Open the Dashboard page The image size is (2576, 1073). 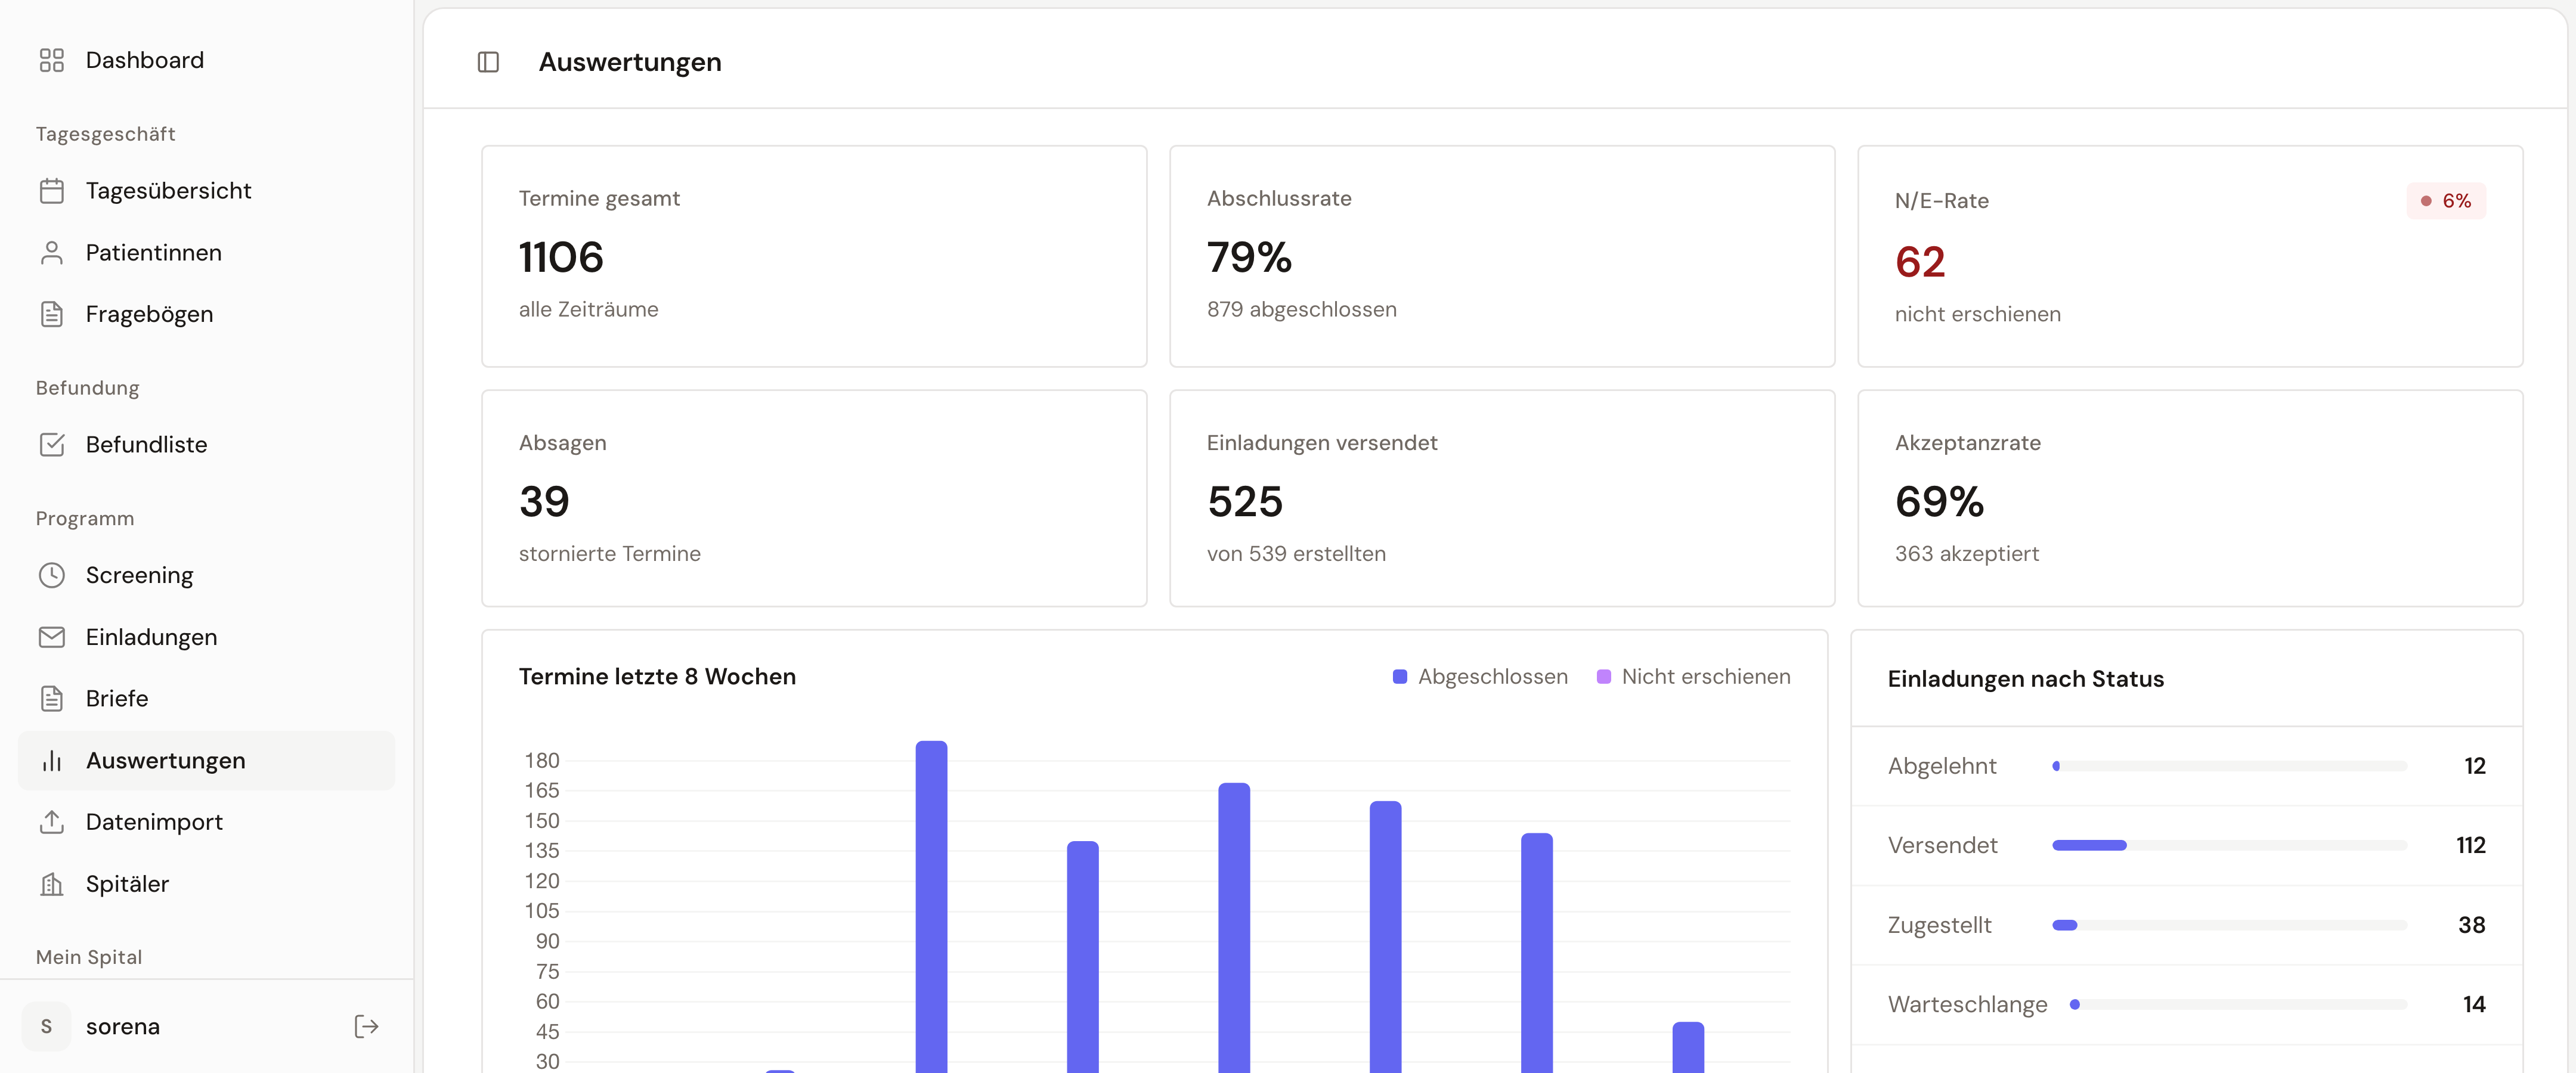click(206, 60)
